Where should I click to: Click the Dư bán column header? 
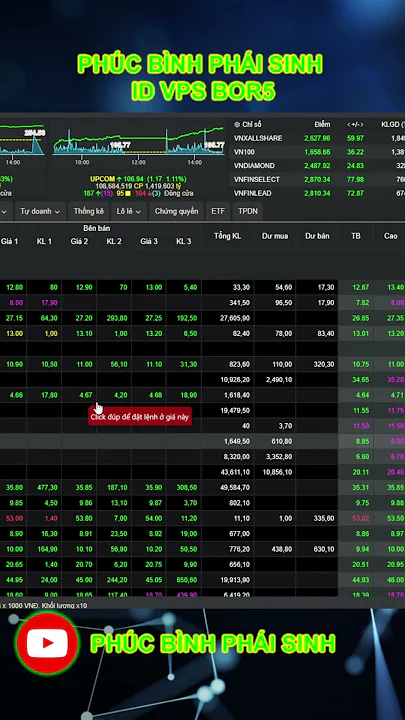317,236
